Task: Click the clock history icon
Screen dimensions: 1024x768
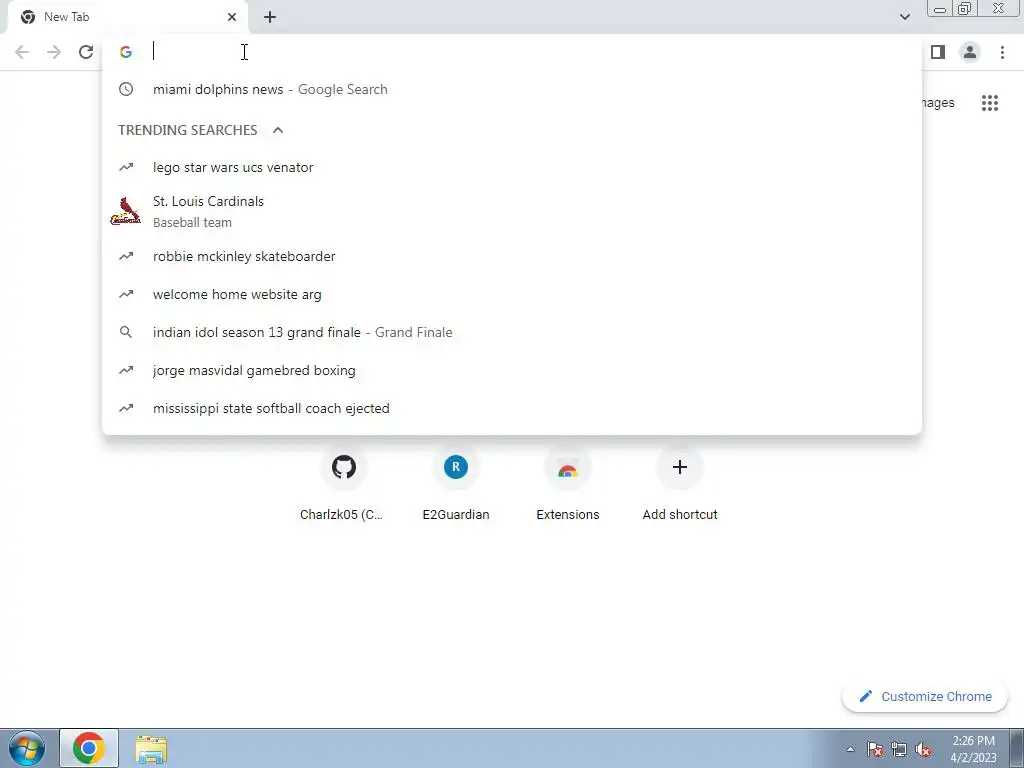Action: [126, 89]
